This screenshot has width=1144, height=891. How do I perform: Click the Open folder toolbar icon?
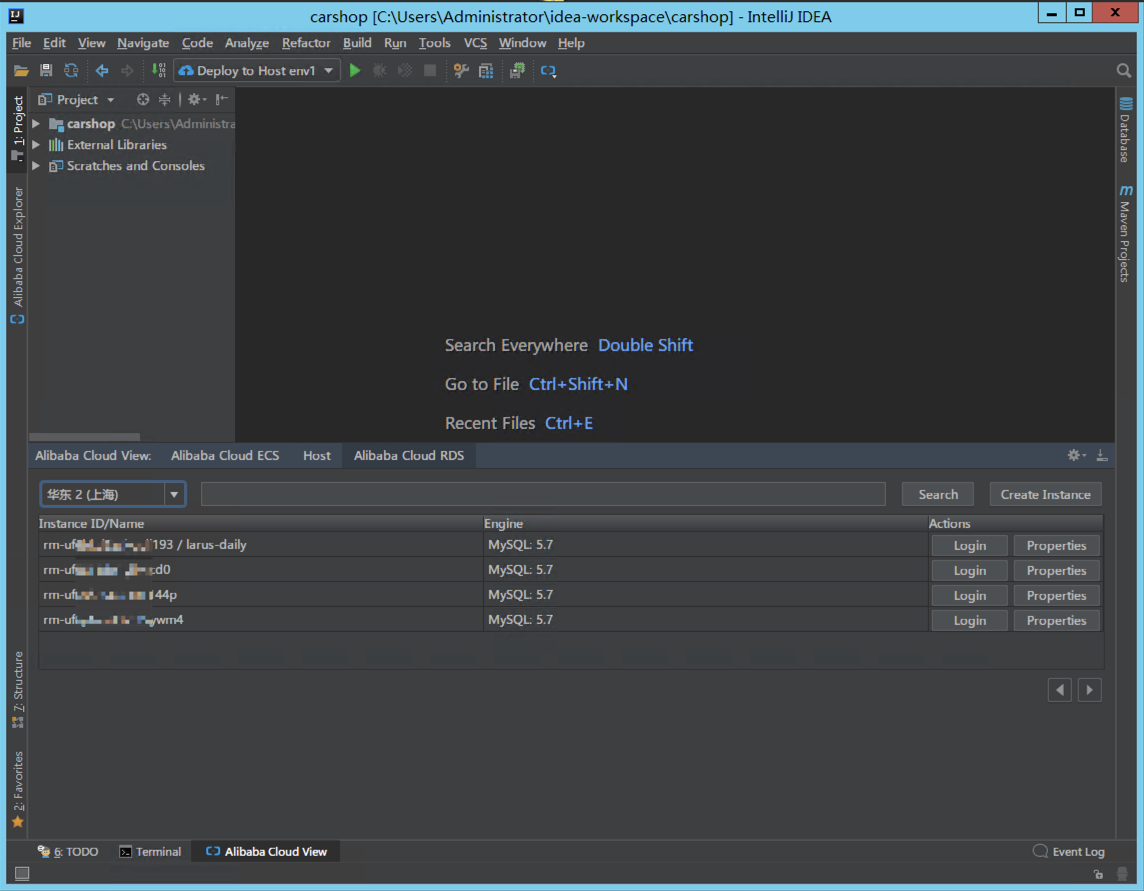21,71
